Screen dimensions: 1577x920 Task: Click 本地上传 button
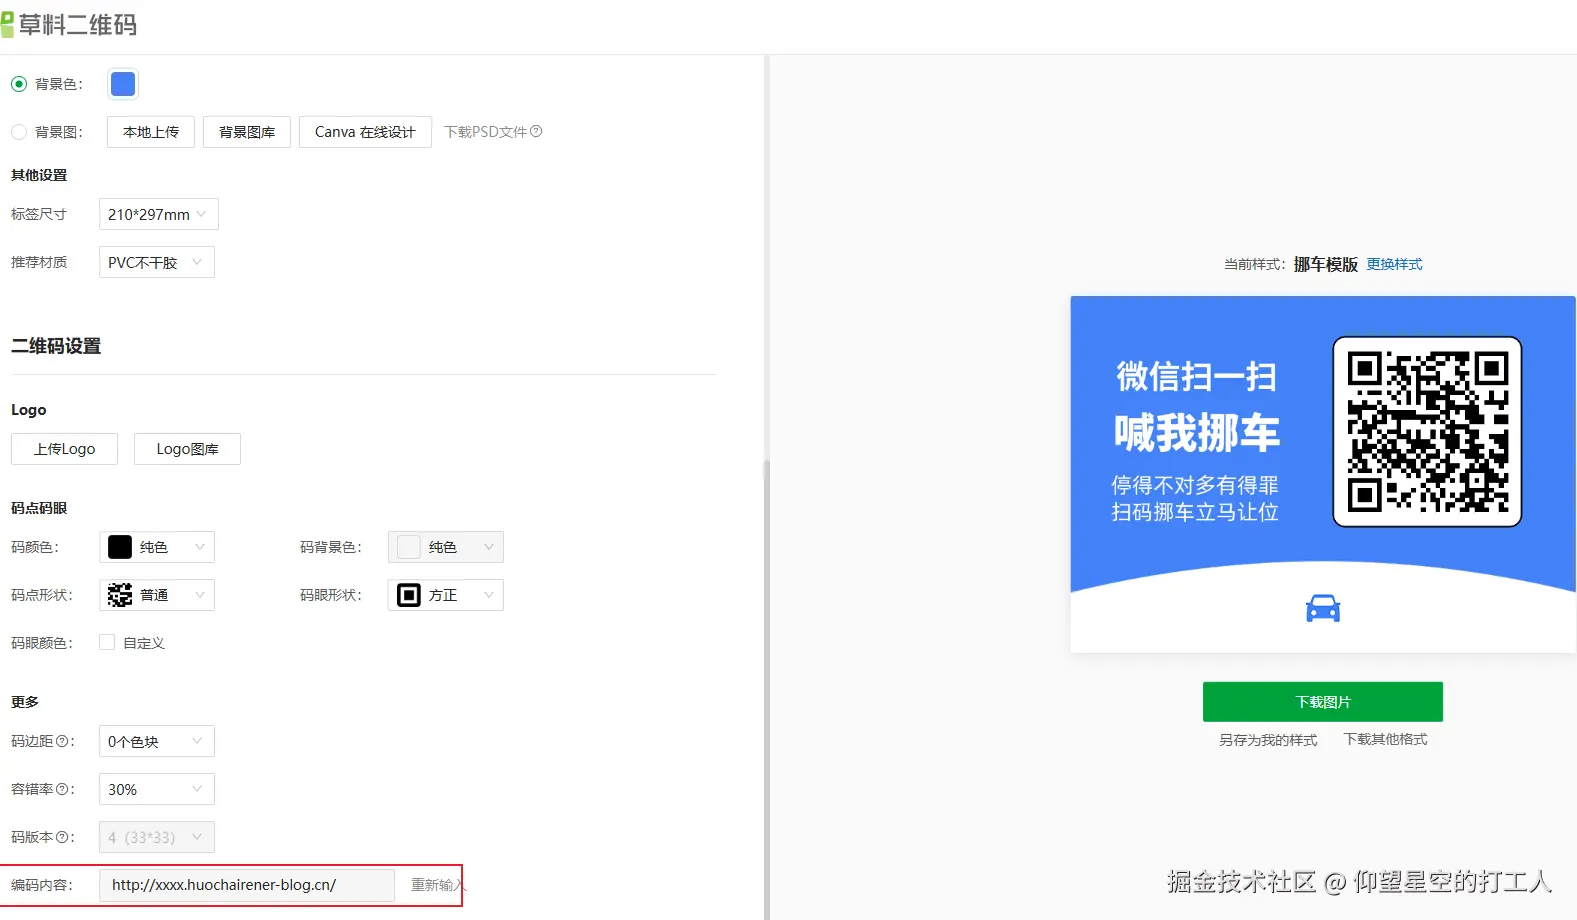pyautogui.click(x=151, y=132)
